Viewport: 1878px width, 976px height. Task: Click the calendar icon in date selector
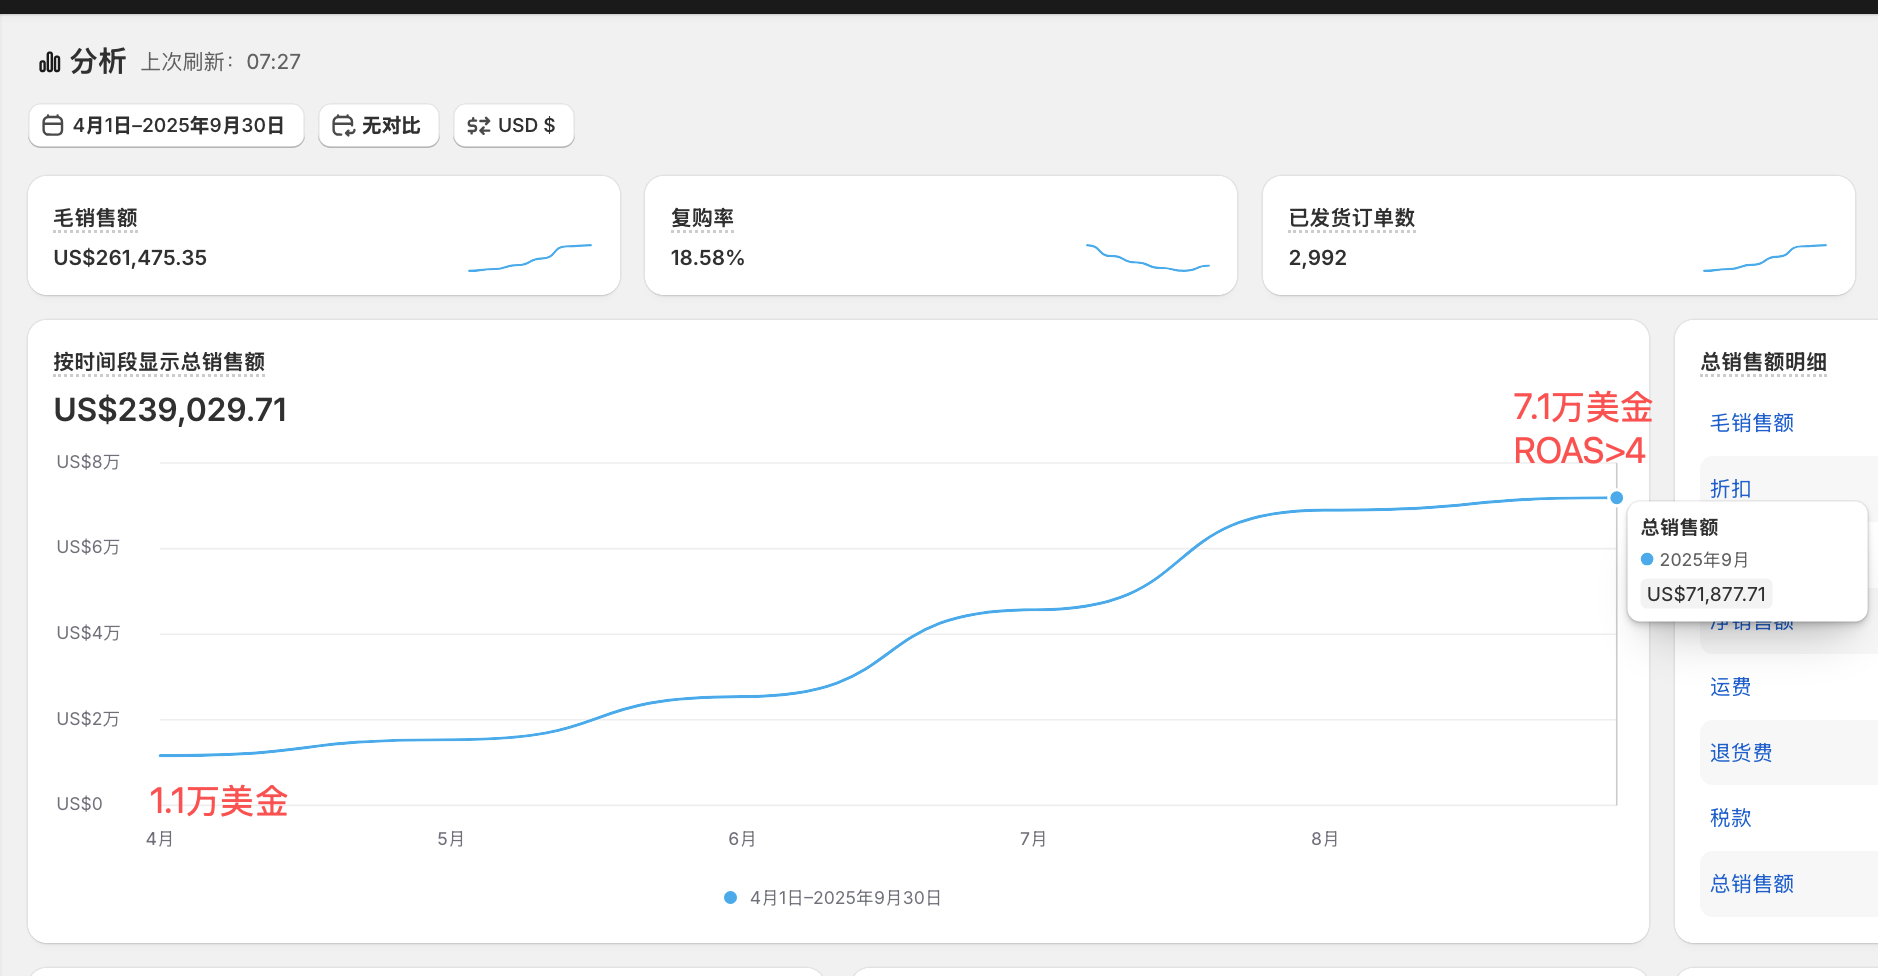click(x=55, y=126)
